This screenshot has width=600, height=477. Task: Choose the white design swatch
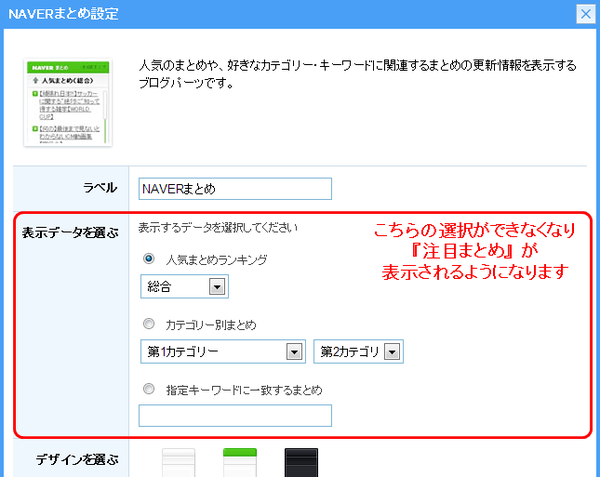pos(178,462)
